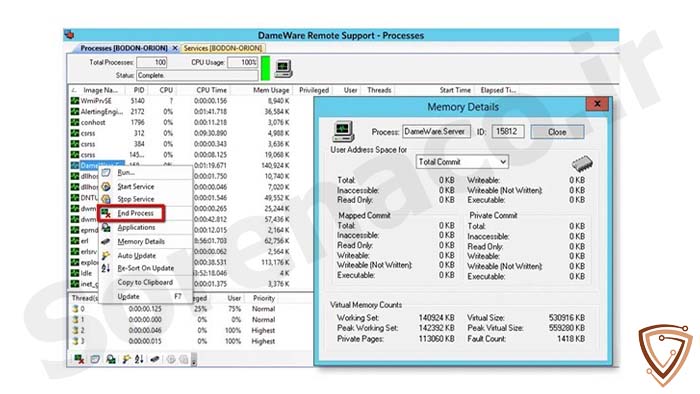Sort threads by Priority column header
The height and width of the screenshot is (394, 700).
point(264,298)
